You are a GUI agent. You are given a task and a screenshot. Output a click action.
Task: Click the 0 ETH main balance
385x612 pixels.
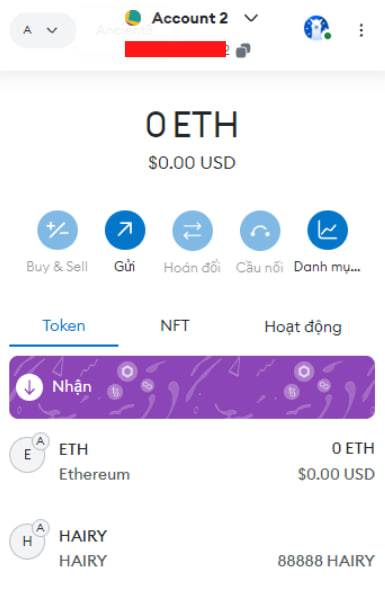(192, 125)
